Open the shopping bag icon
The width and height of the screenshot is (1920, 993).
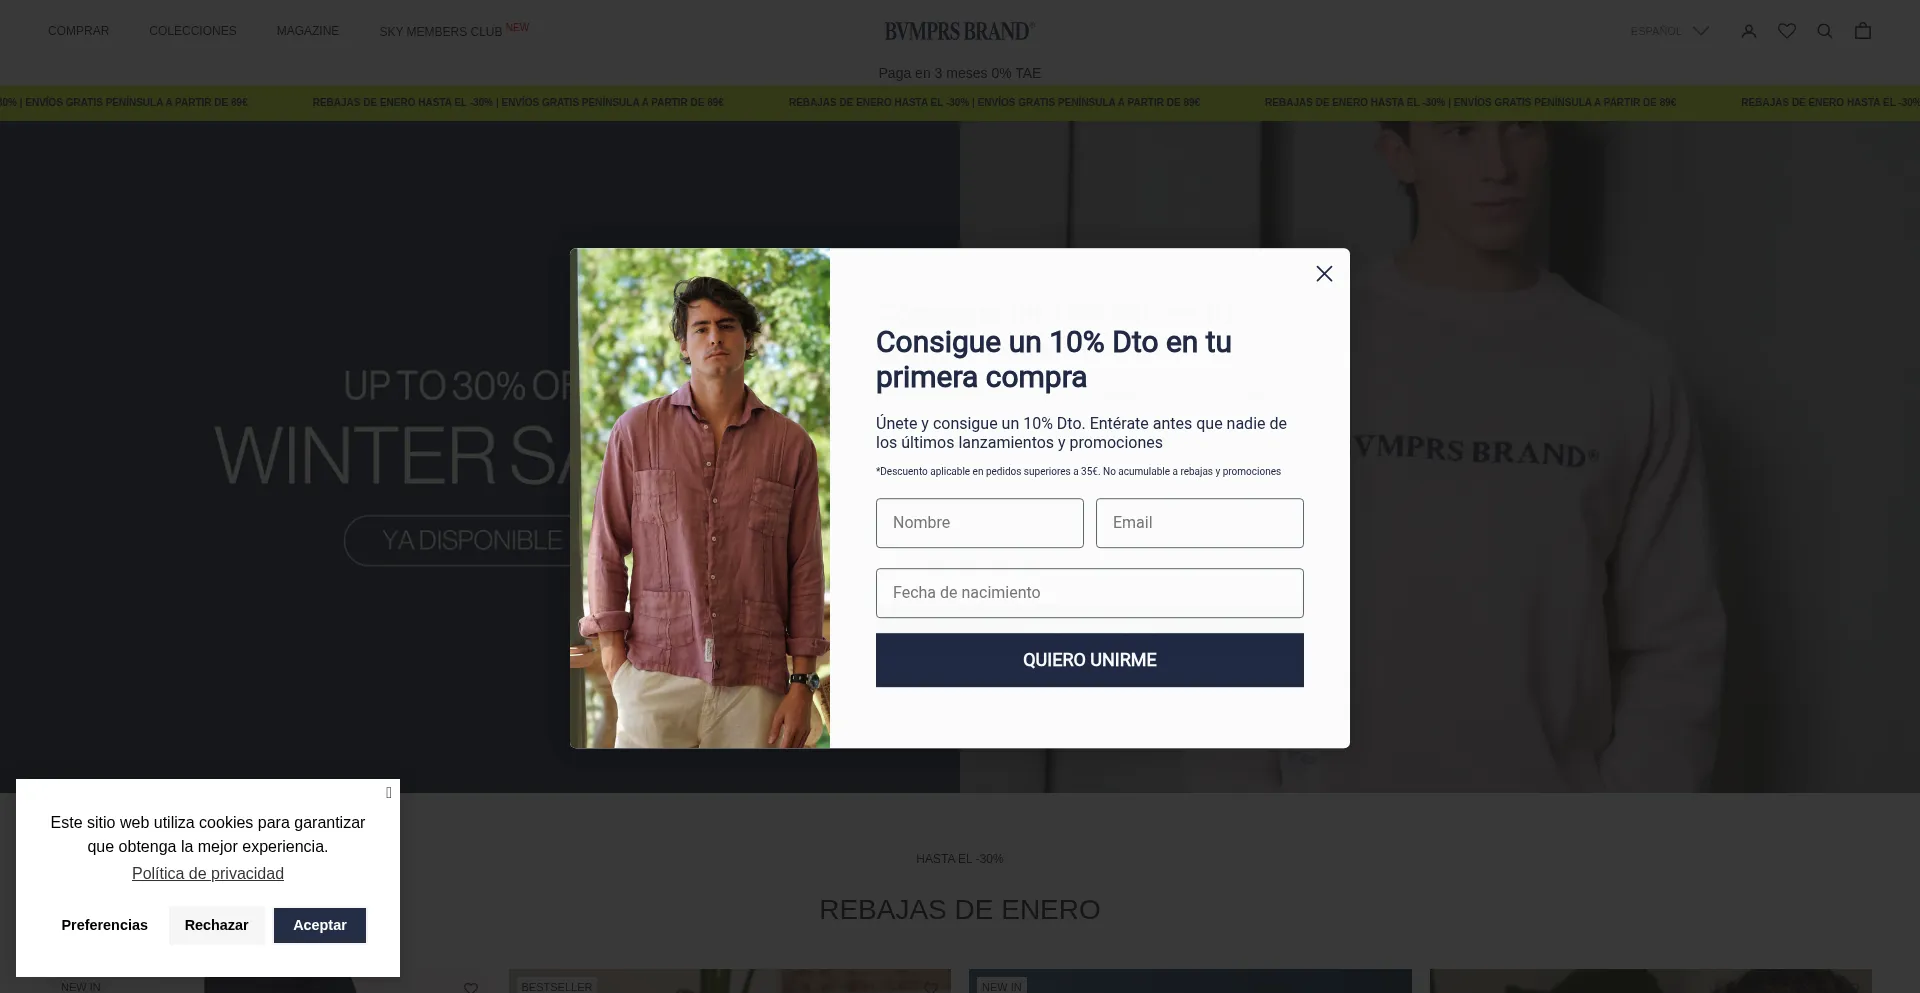click(x=1863, y=31)
